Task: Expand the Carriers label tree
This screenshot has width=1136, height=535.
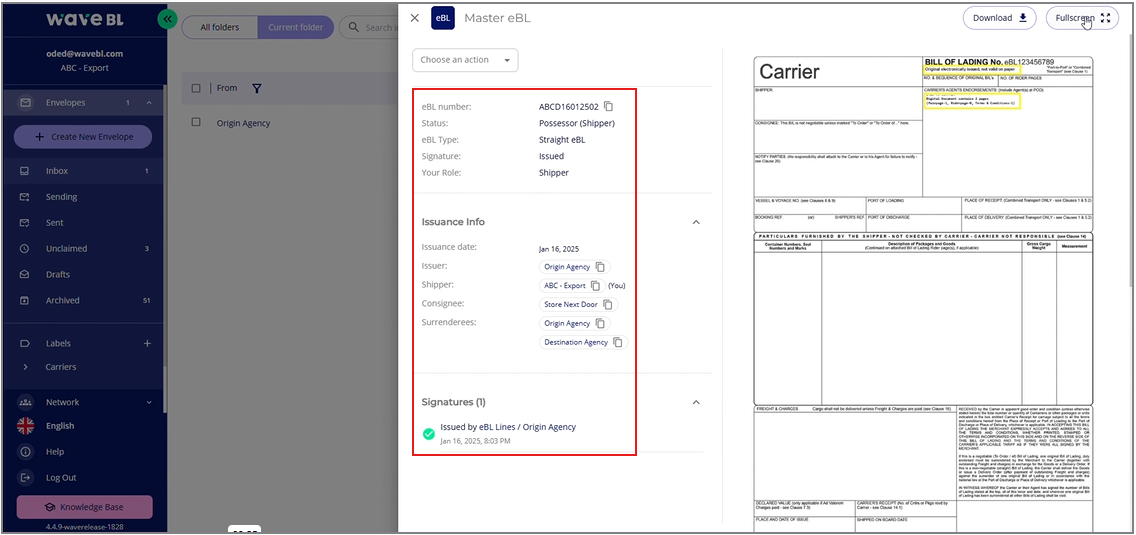Action: pyautogui.click(x=25, y=368)
